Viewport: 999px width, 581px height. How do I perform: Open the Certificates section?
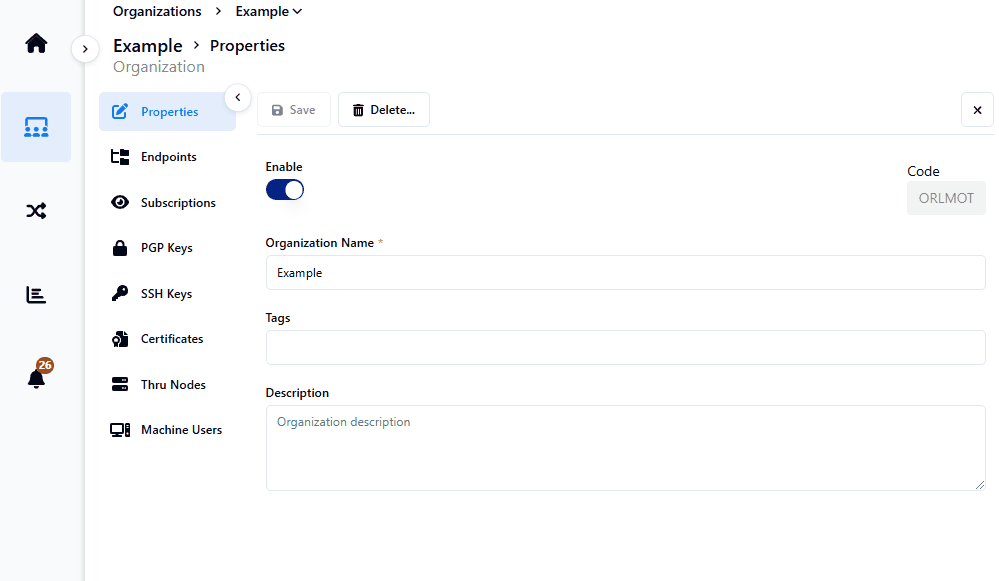[x=171, y=339]
